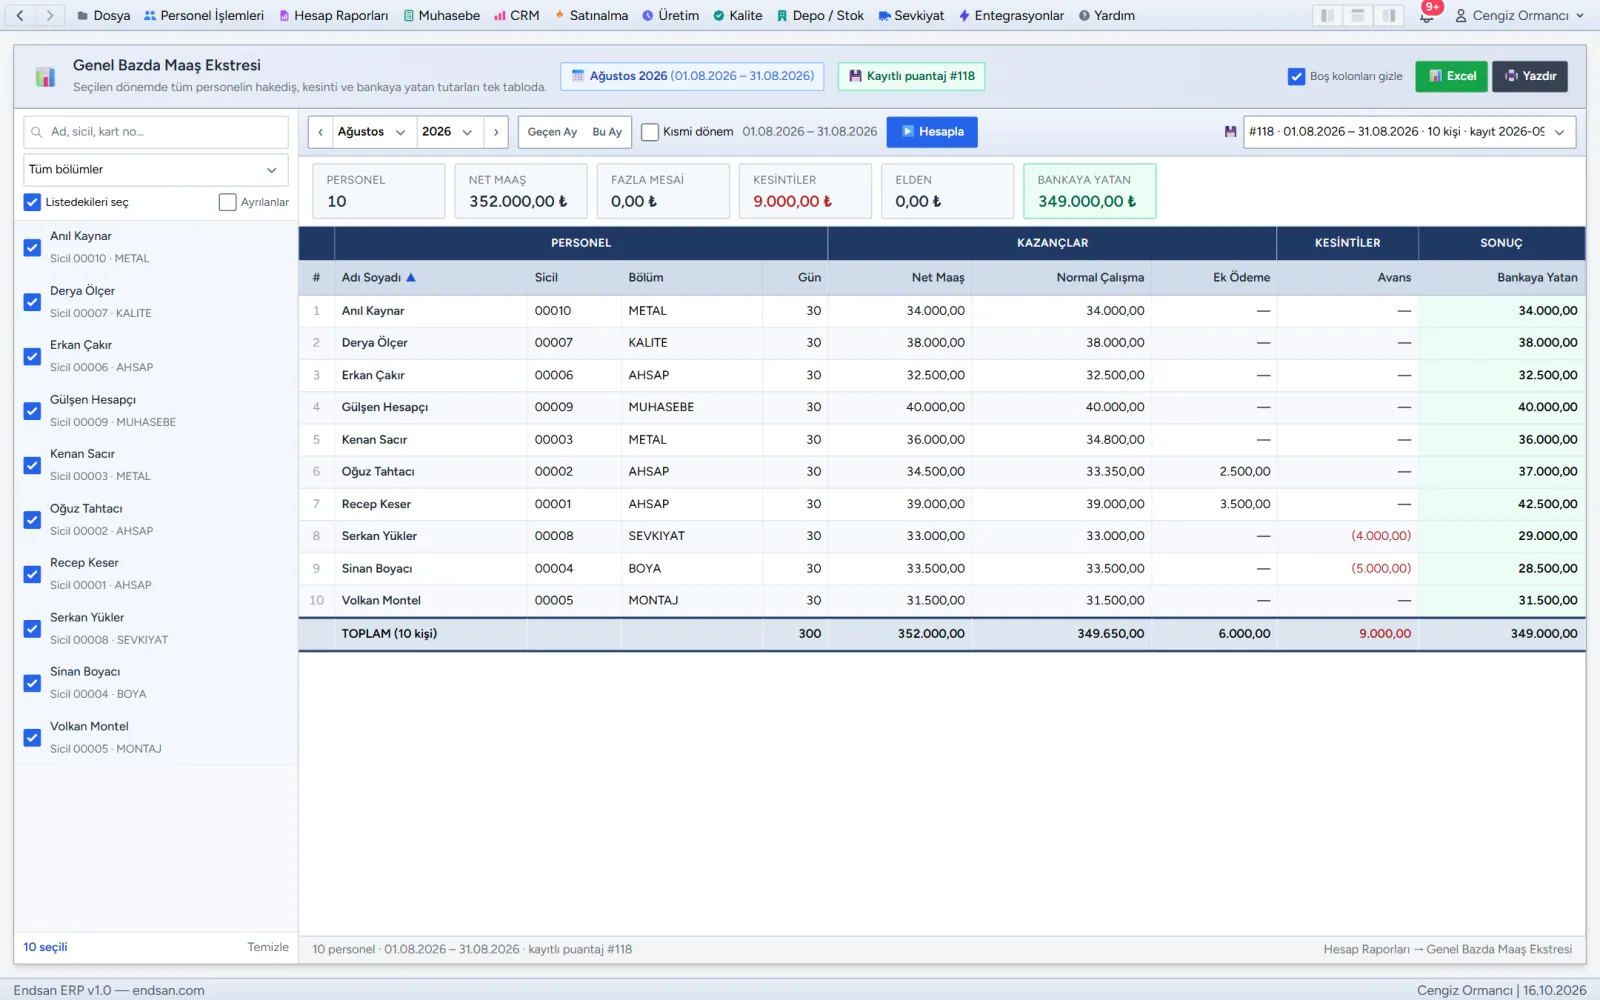The height and width of the screenshot is (1000, 1600).
Task: Export the report with the Excel button
Action: [x=1452, y=76]
